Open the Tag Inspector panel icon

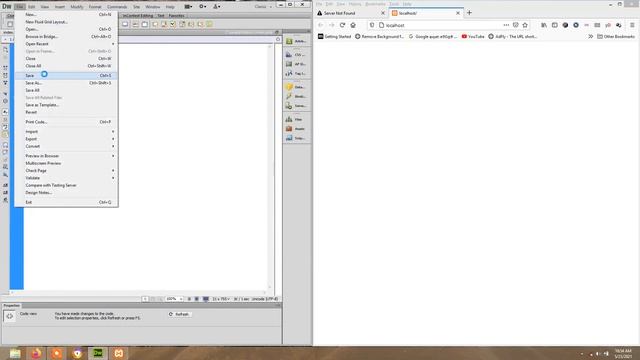[x=296, y=73]
